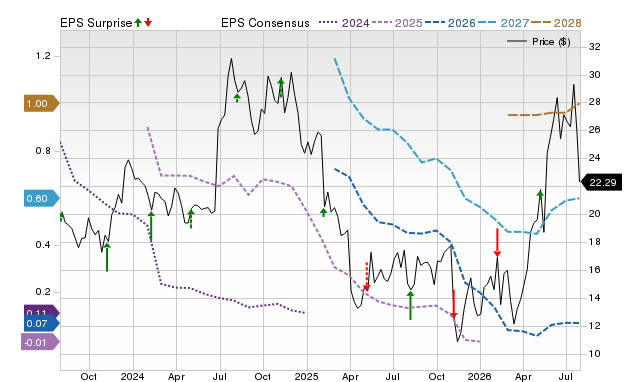Click the green up arrow in EPS Surprise legend
This screenshot has height=382, width=640.
click(138, 23)
